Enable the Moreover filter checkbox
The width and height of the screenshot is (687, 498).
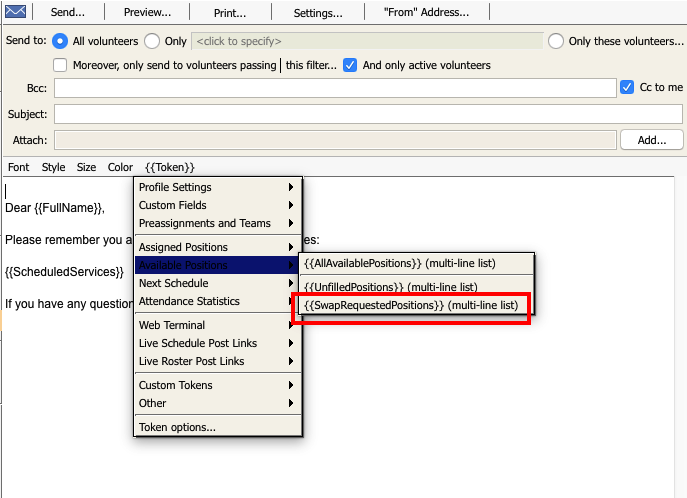pos(60,65)
